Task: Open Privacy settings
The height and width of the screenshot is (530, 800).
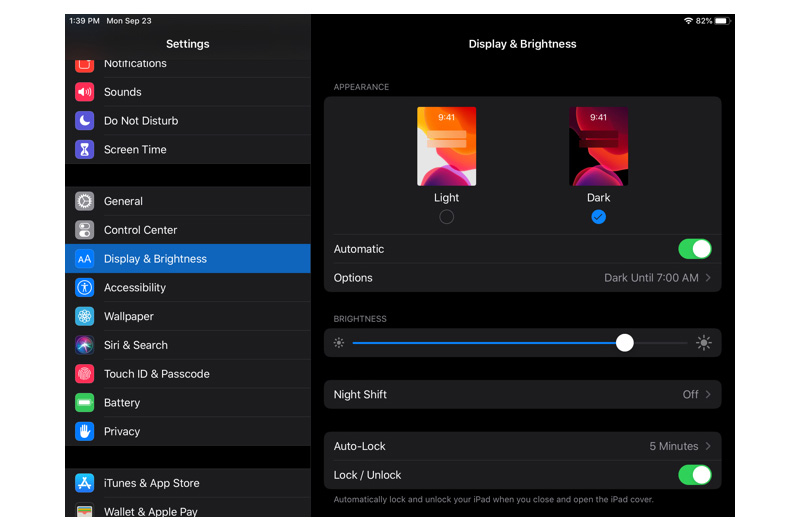Action: click(188, 432)
